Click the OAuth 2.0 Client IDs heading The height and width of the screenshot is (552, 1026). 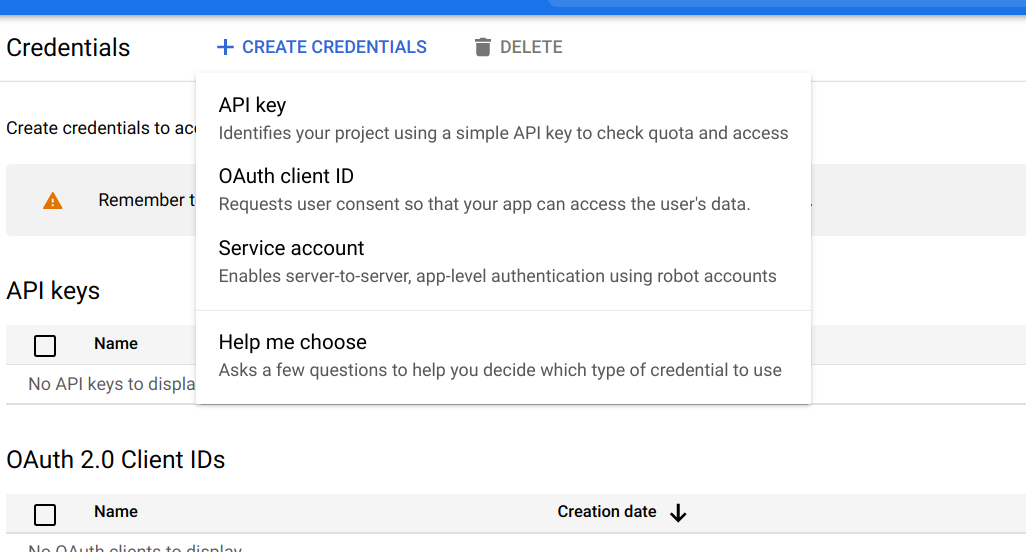[116, 460]
